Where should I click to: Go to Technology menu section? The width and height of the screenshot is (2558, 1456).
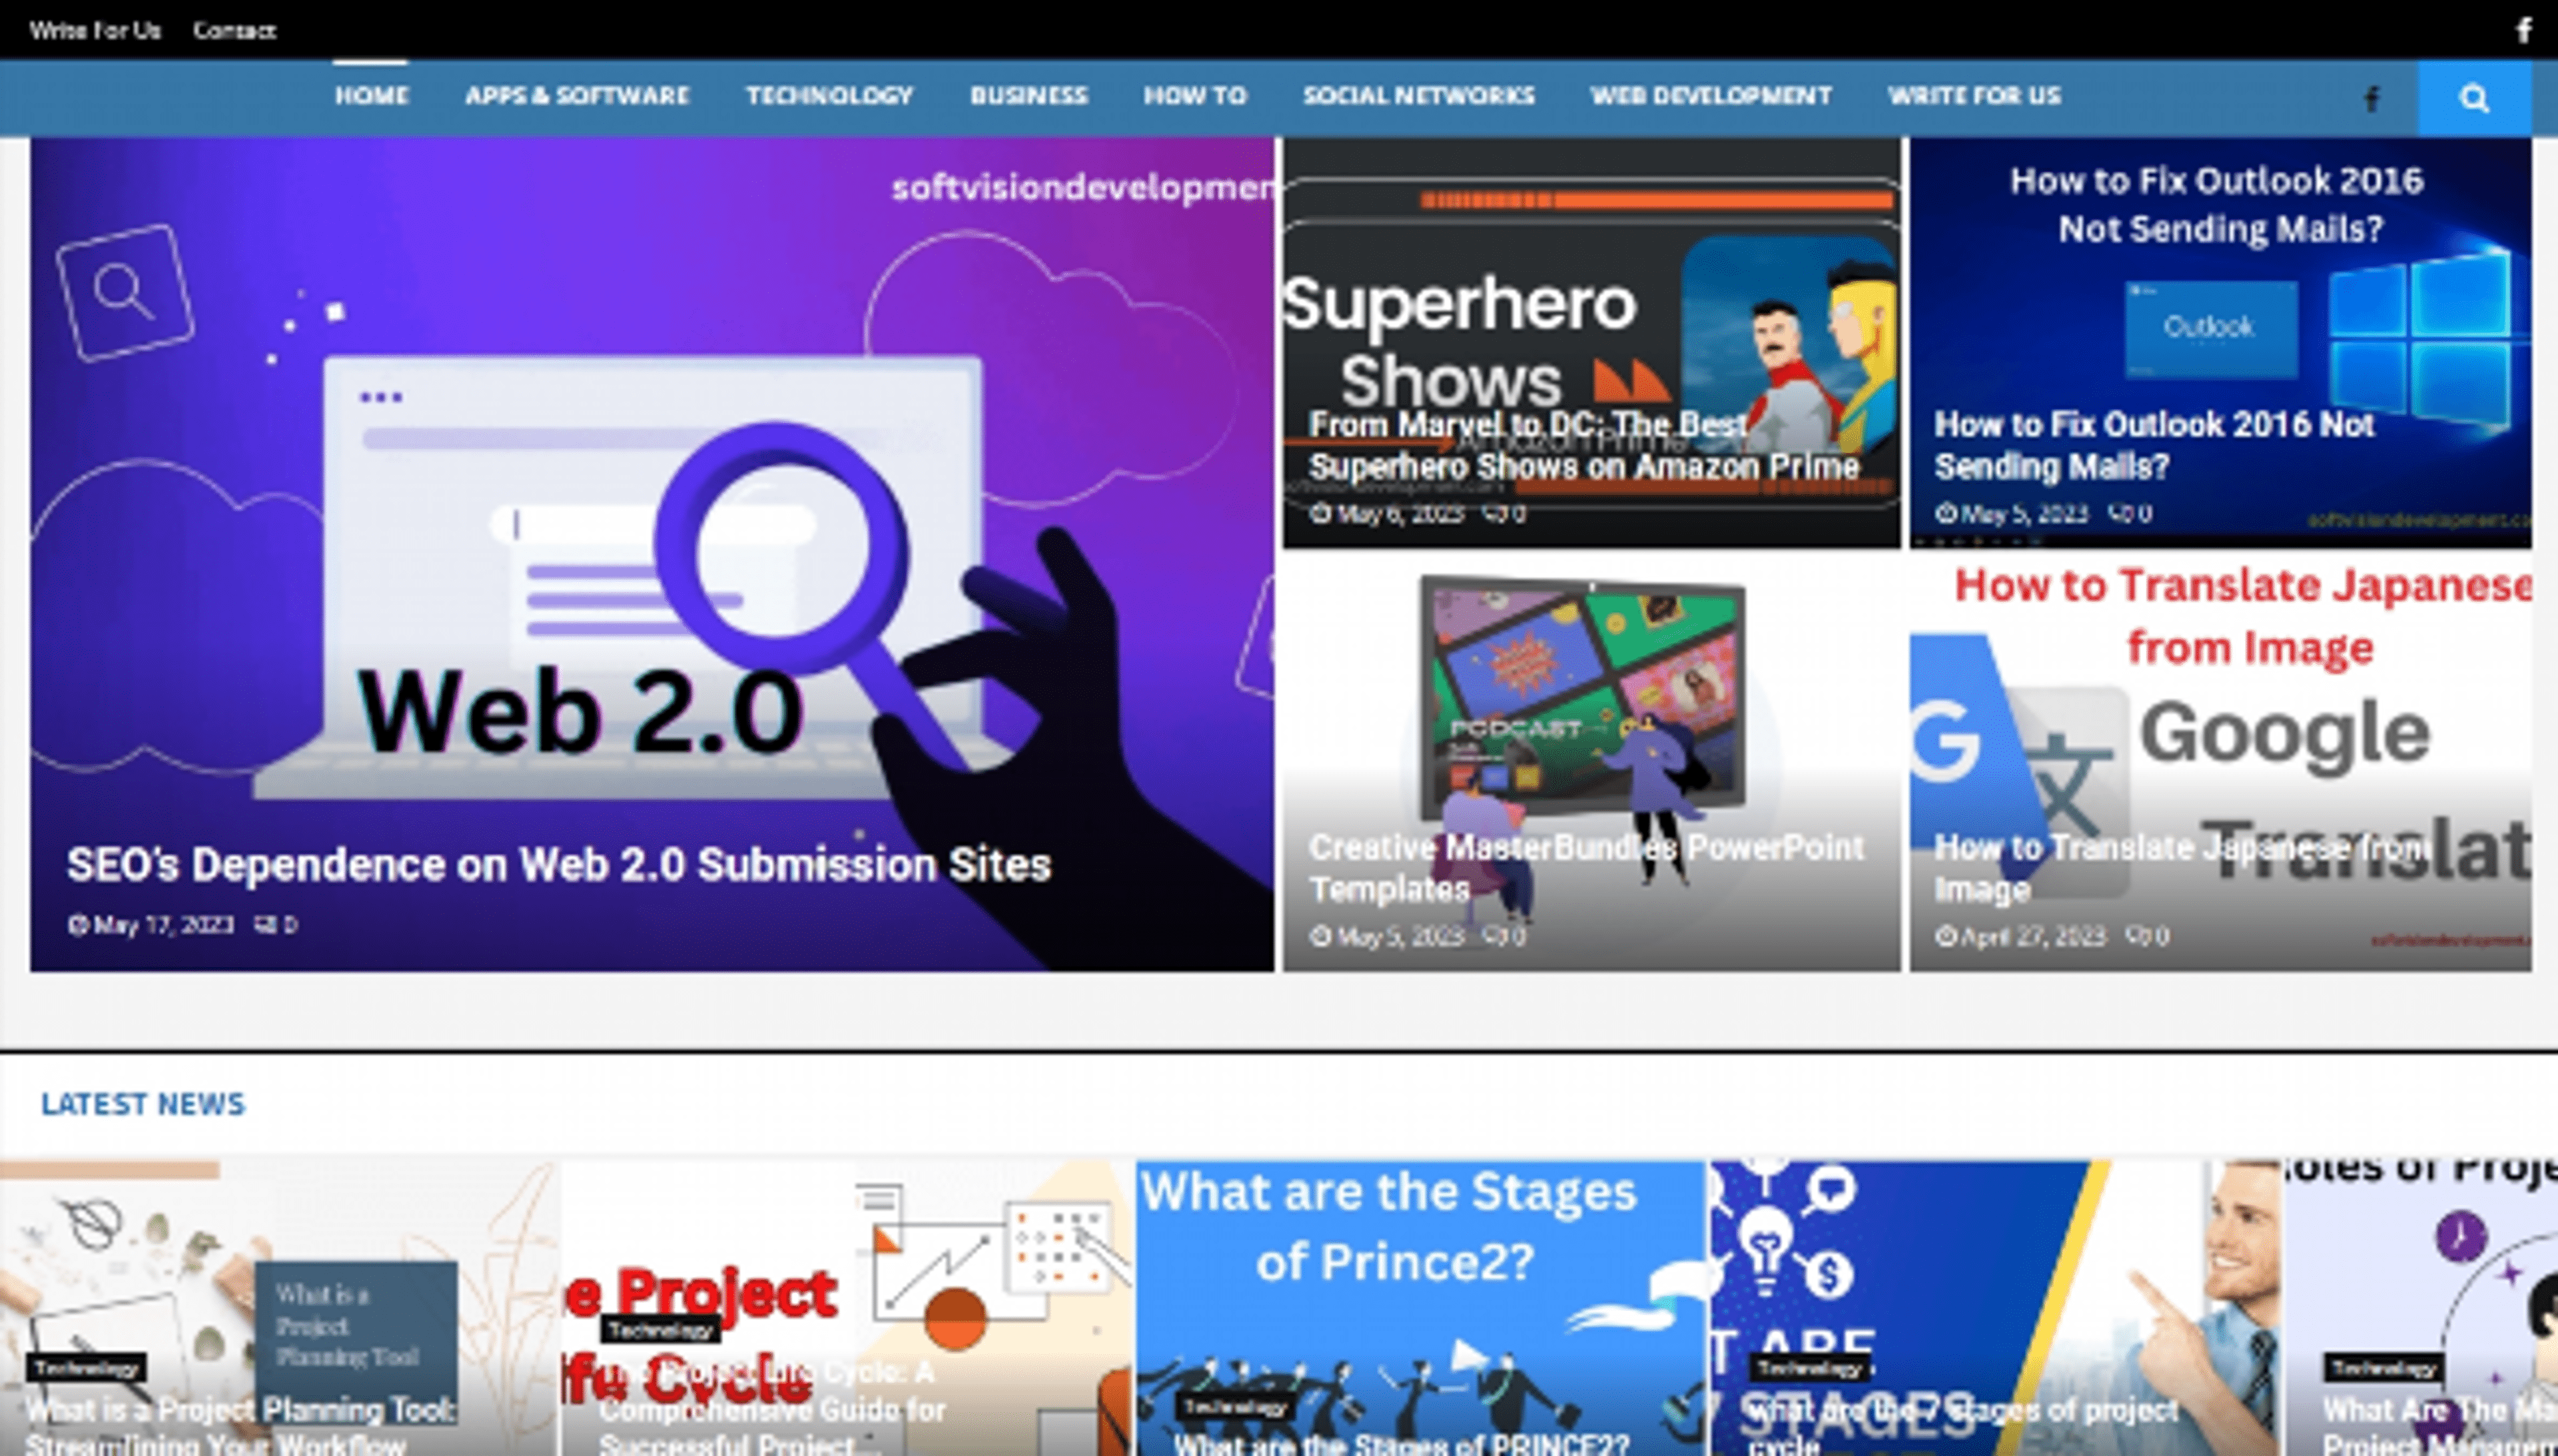[829, 96]
